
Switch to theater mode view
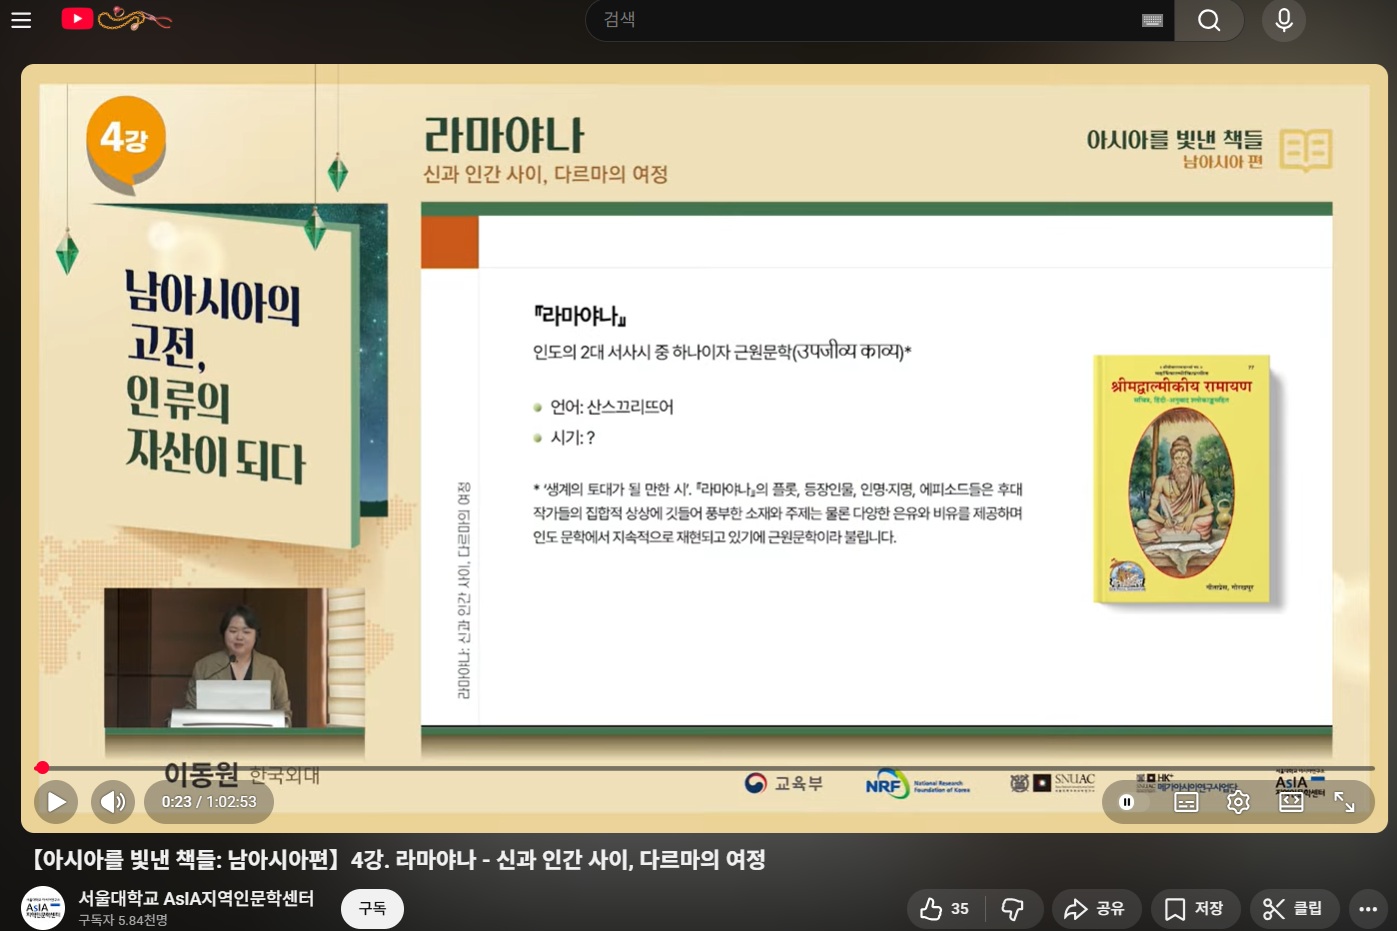[x=1291, y=802]
